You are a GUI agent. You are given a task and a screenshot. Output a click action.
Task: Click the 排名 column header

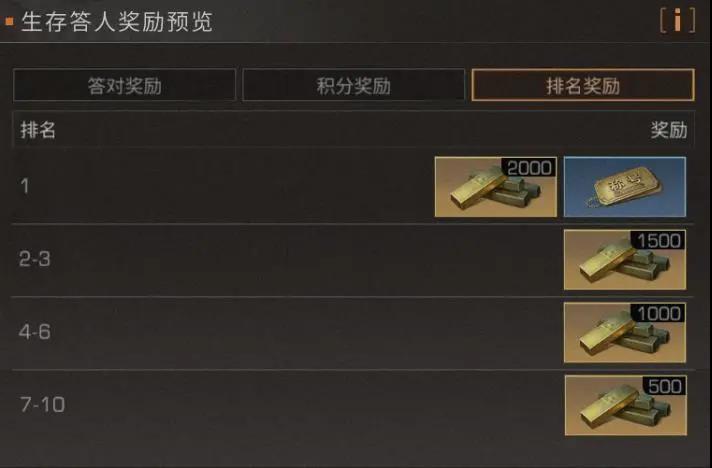pos(38,130)
